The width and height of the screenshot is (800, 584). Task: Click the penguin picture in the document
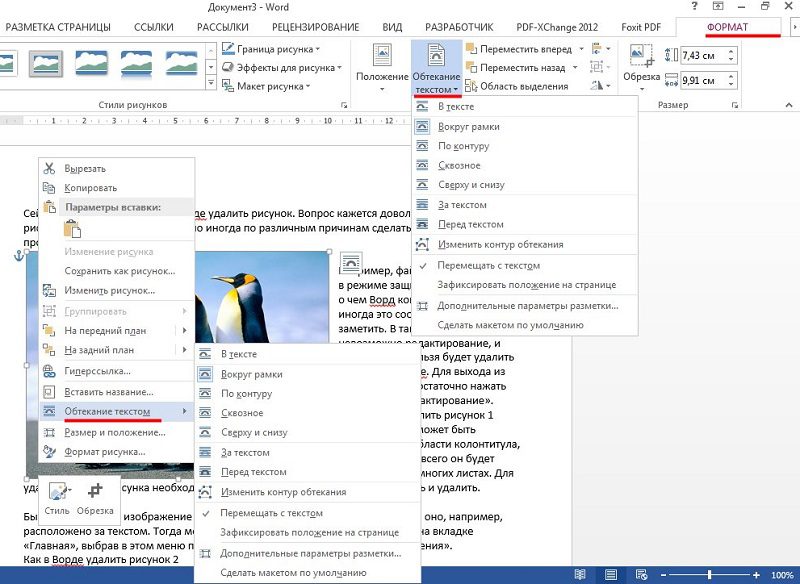point(263,296)
